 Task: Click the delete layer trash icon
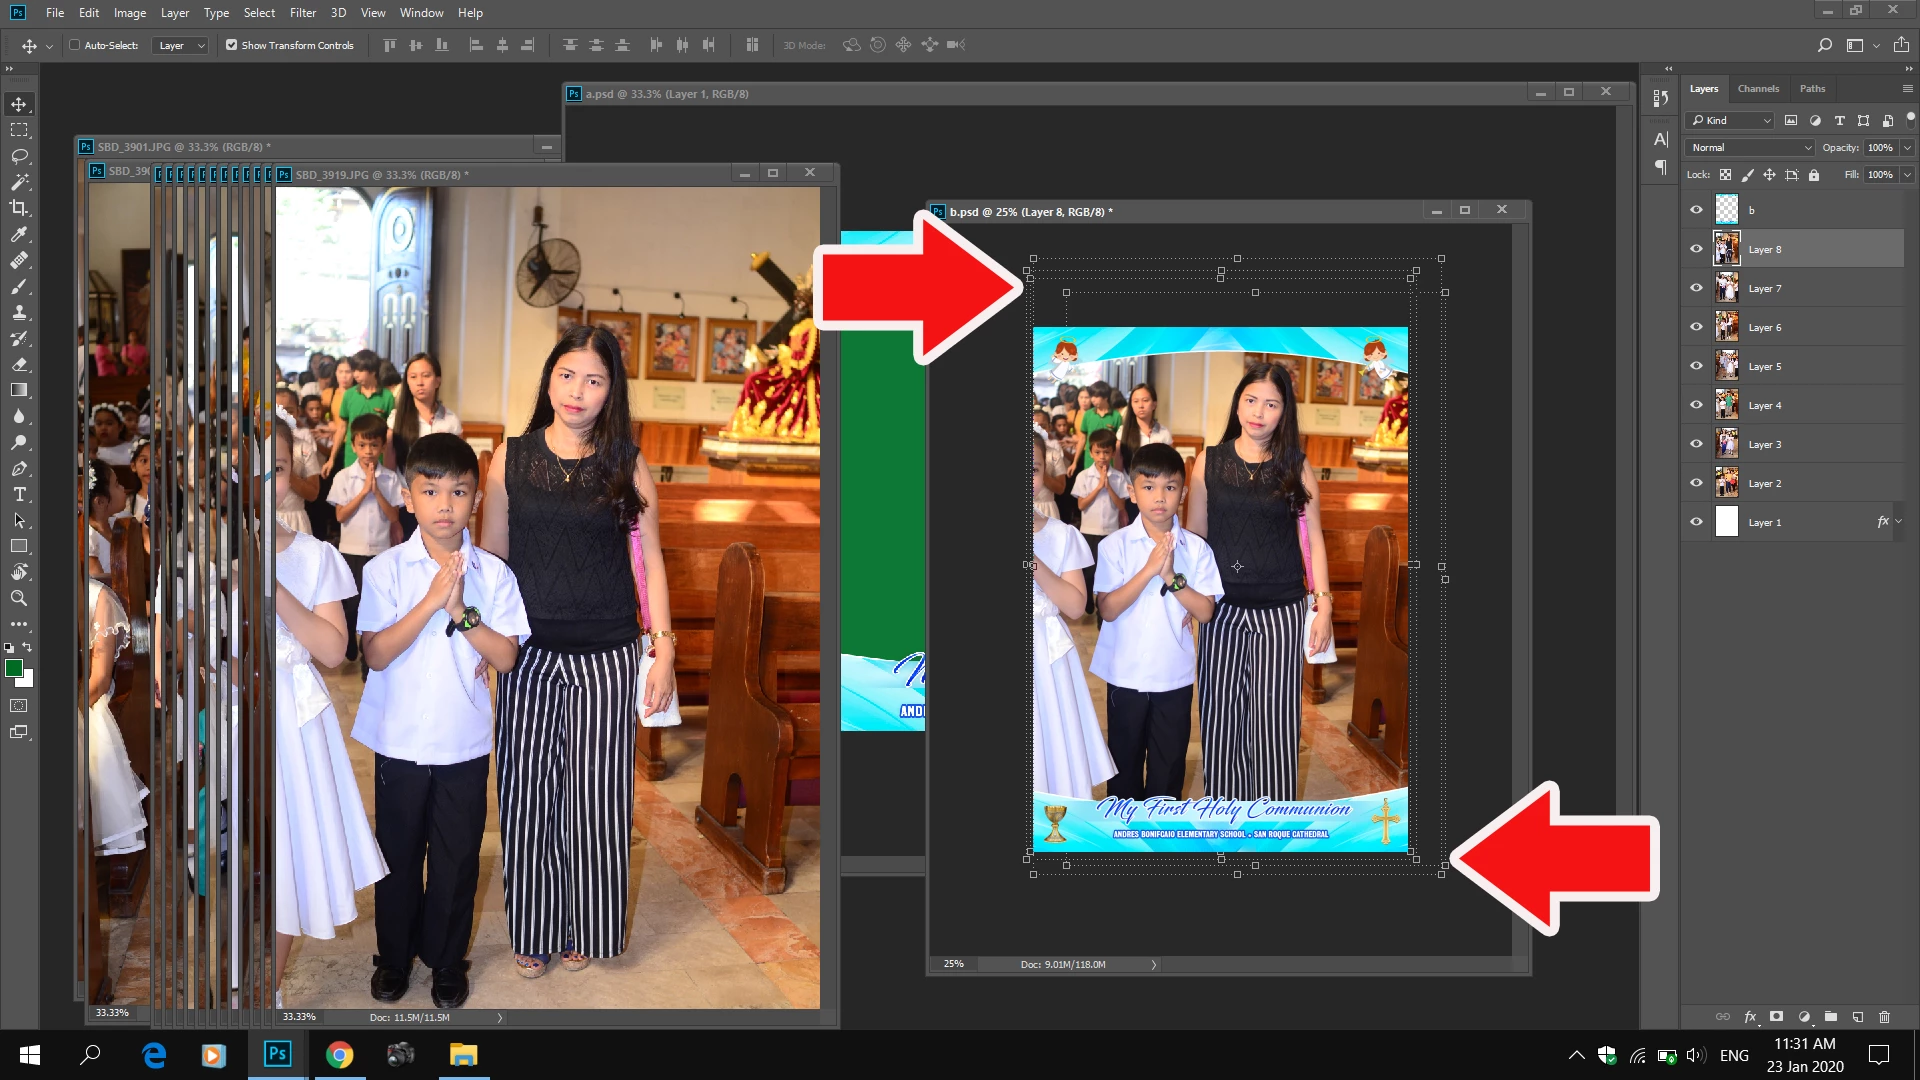coord(1884,1016)
